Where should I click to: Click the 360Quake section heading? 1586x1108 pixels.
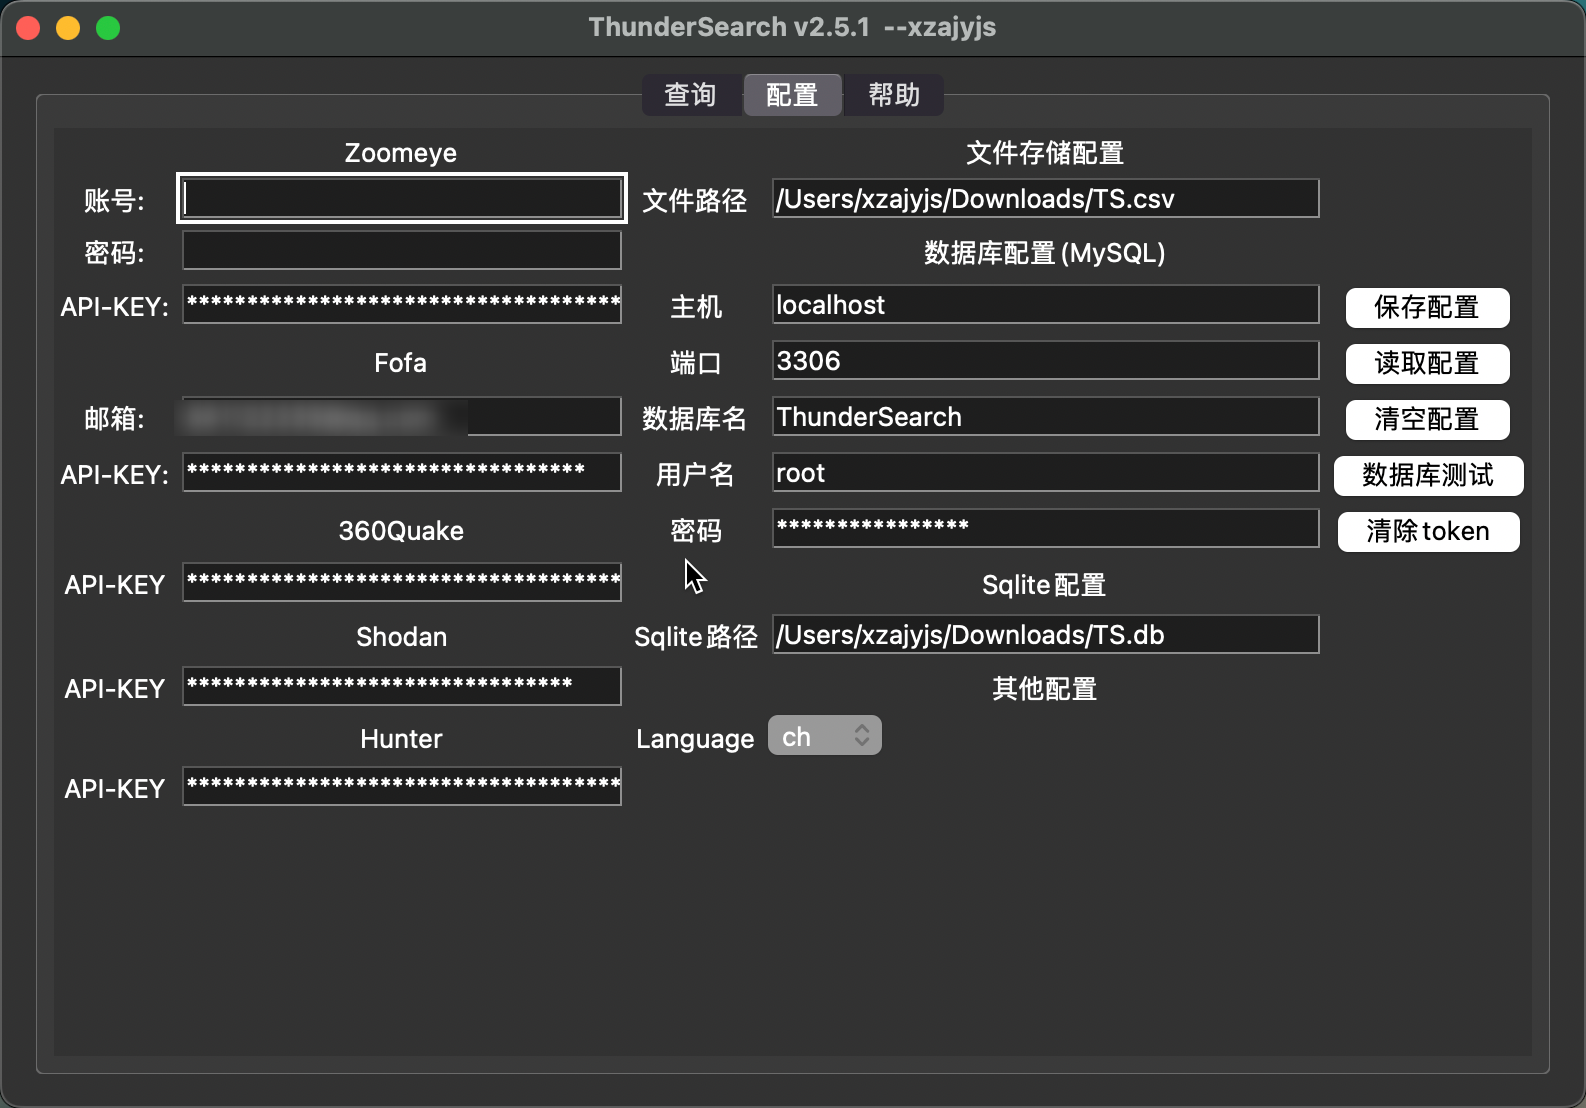[401, 531]
